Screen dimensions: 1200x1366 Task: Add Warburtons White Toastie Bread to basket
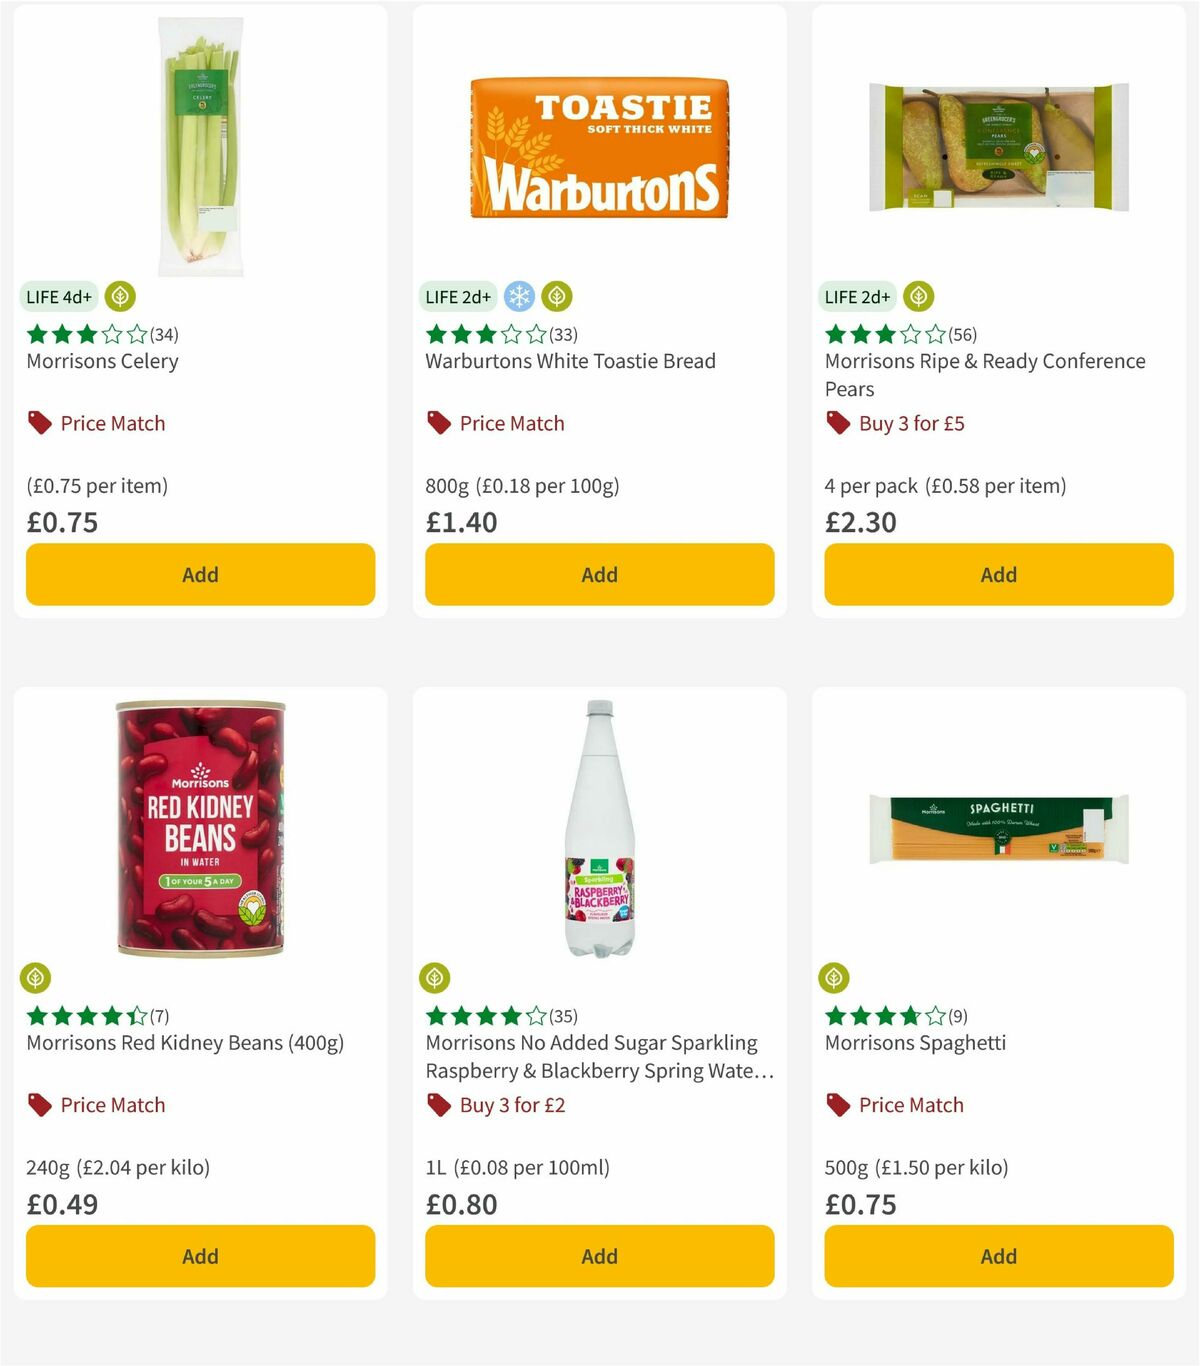[598, 574]
